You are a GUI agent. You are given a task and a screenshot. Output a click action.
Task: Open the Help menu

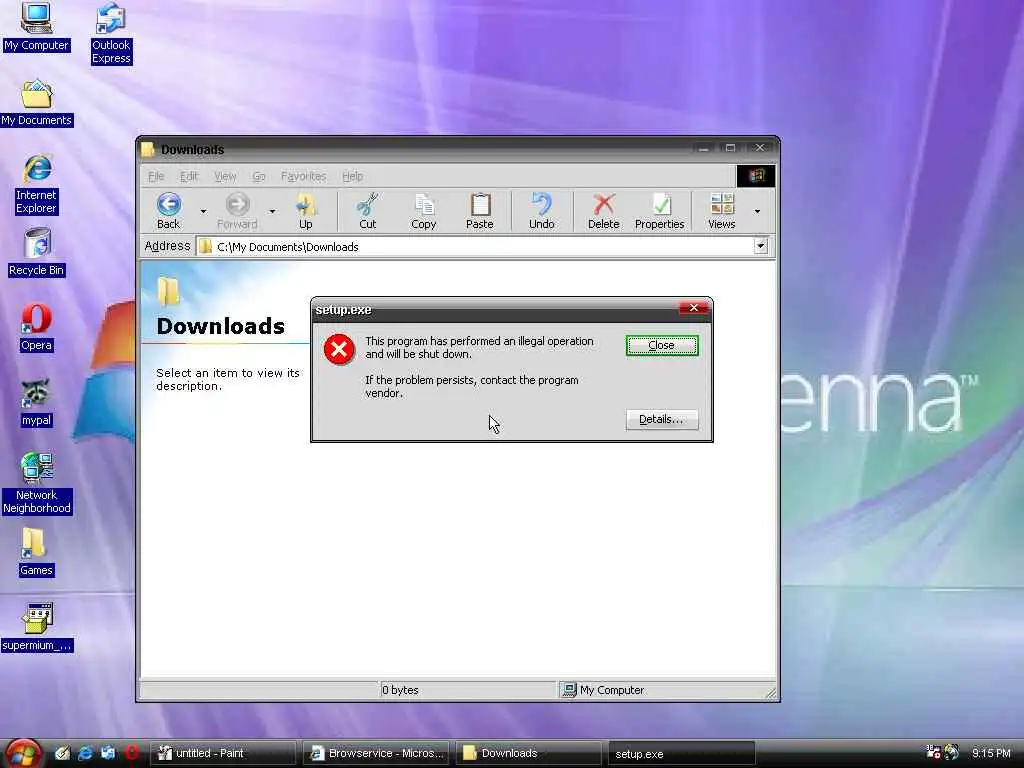click(353, 176)
